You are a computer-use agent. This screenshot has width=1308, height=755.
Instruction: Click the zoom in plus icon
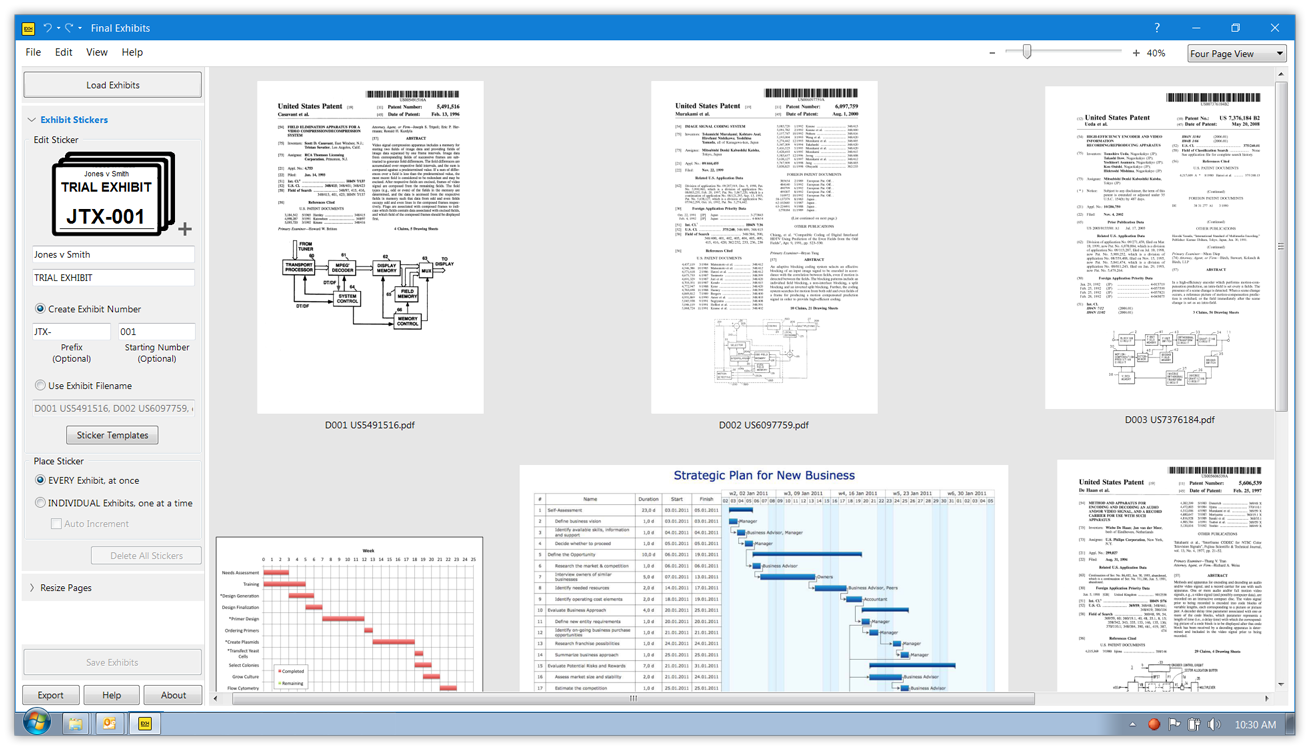(x=1136, y=53)
